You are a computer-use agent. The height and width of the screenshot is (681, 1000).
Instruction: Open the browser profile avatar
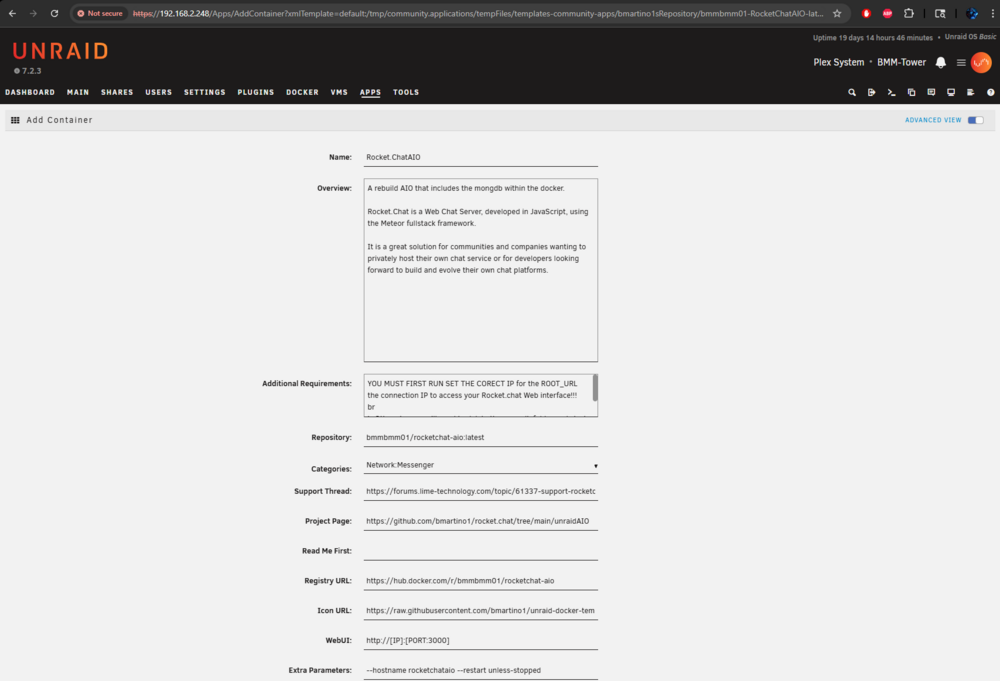971,13
